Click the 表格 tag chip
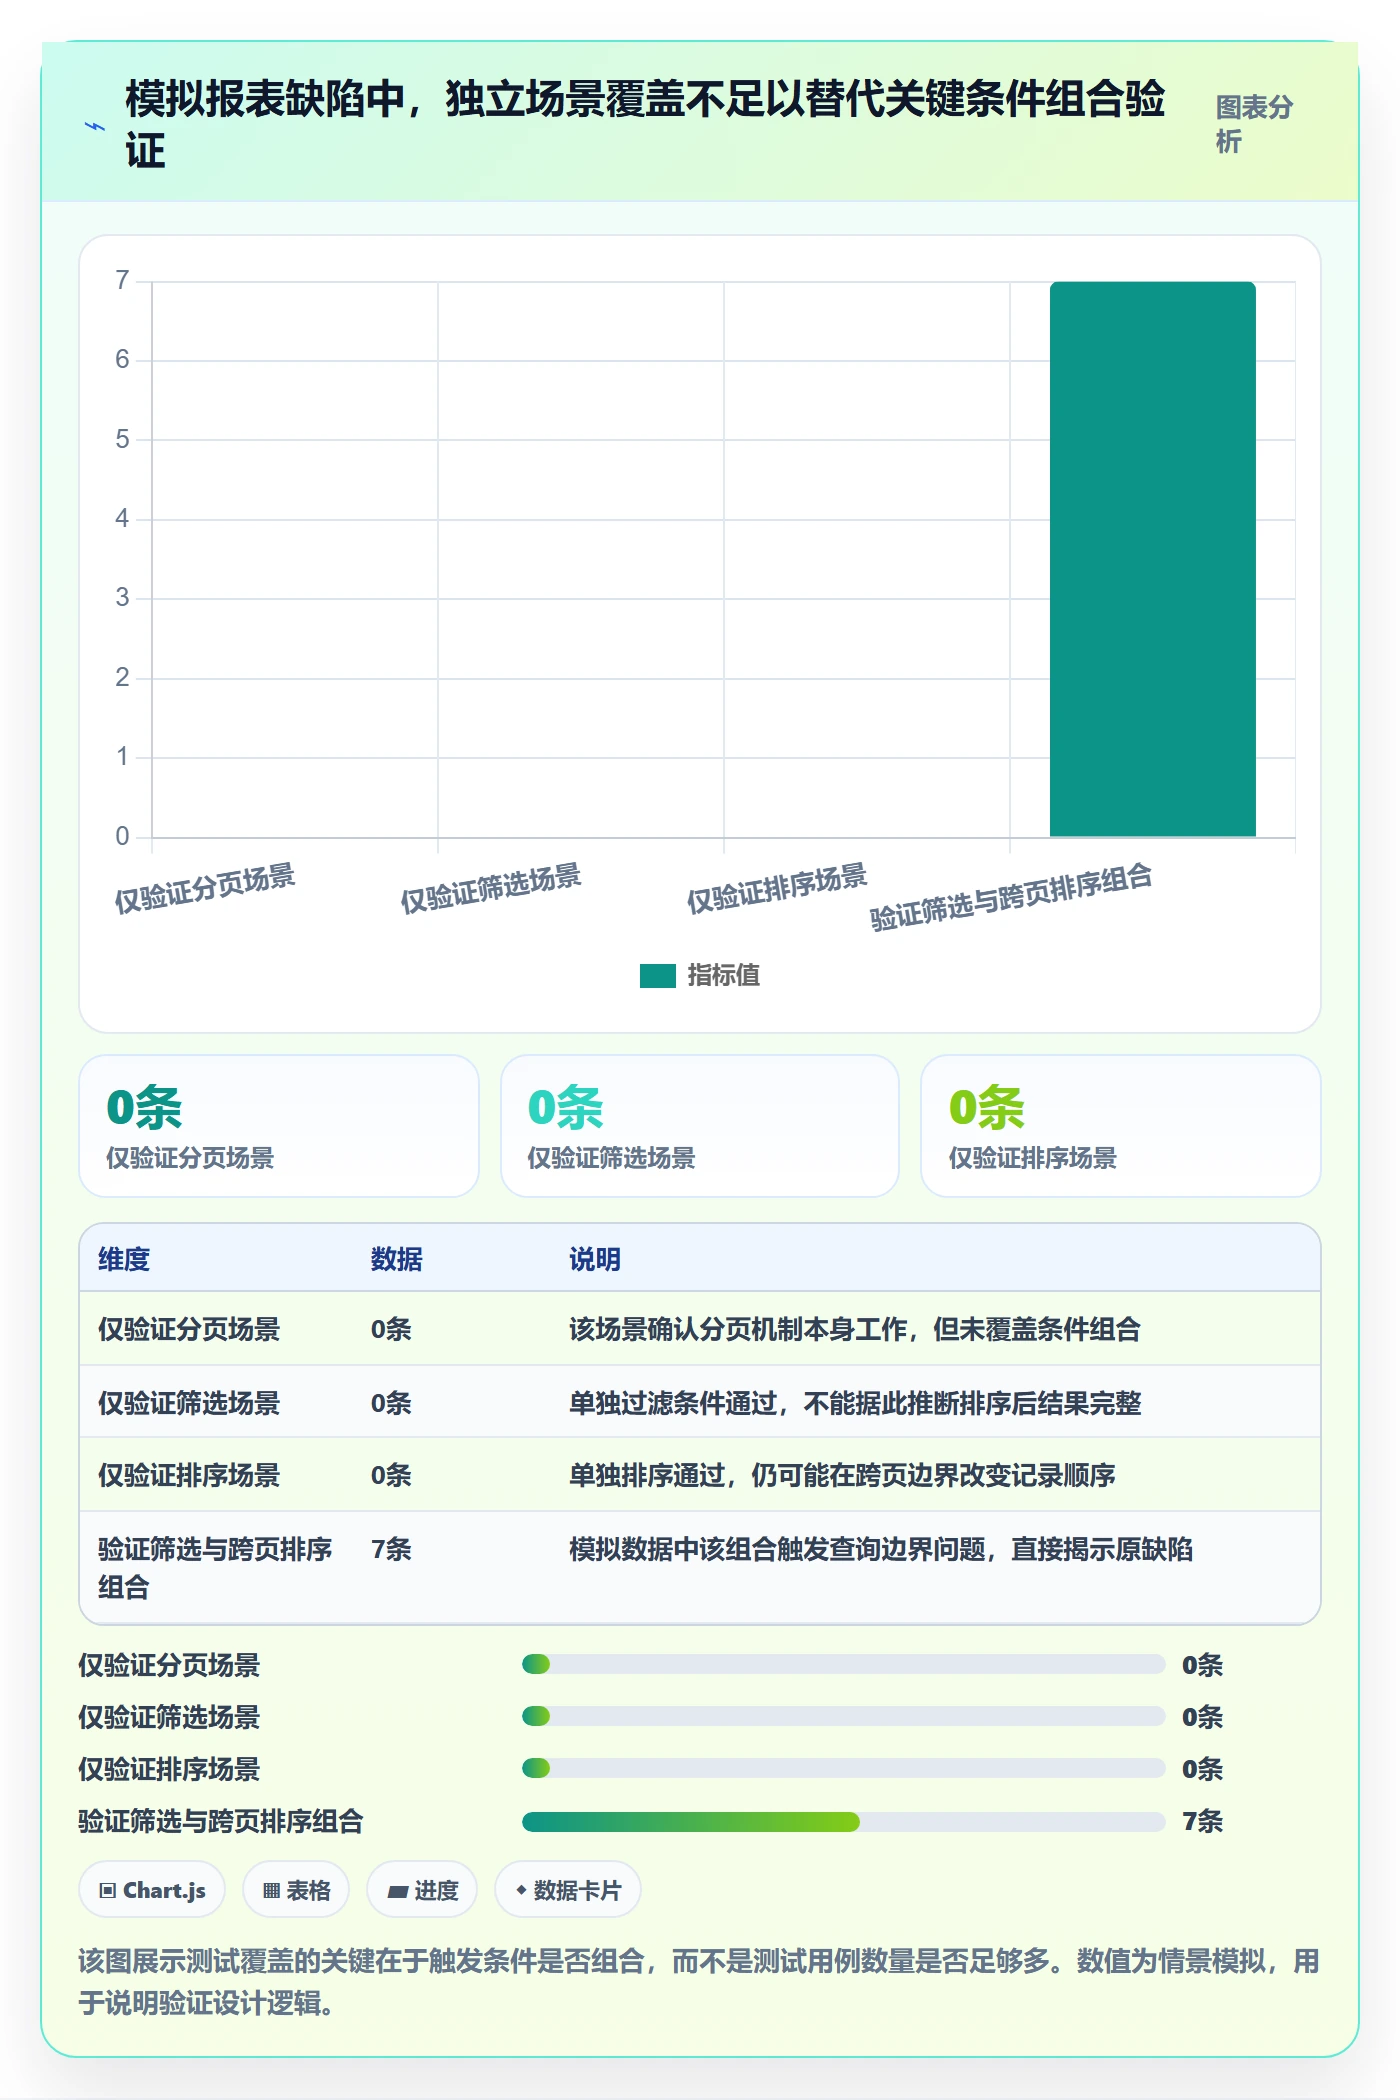 (296, 1890)
